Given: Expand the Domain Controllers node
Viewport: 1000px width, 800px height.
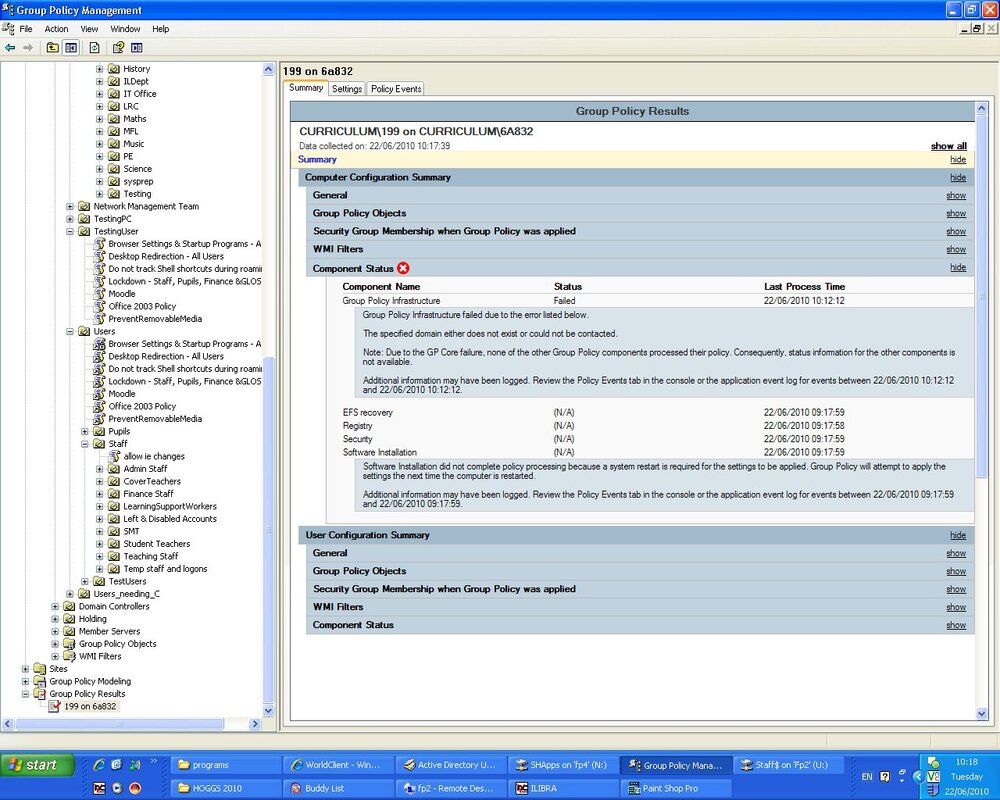Looking at the screenshot, I should [55, 607].
